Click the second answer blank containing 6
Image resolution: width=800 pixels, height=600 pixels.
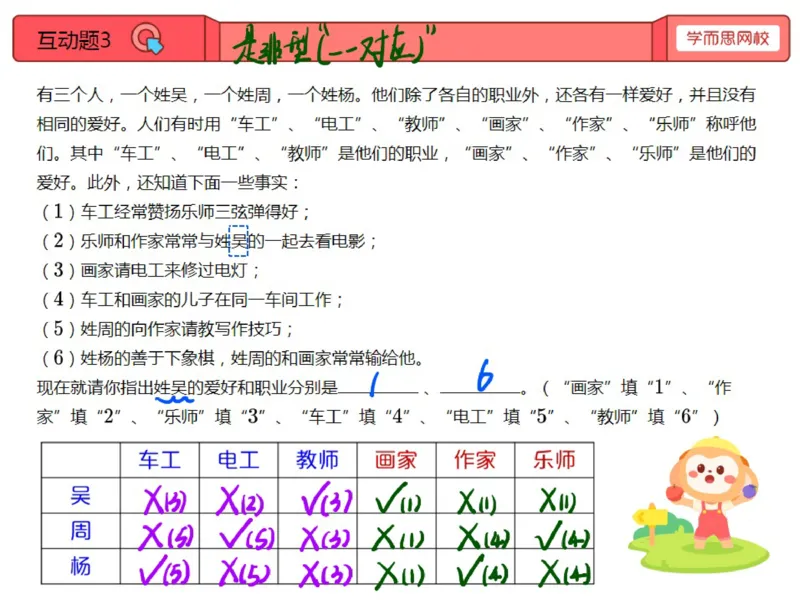click(x=482, y=379)
